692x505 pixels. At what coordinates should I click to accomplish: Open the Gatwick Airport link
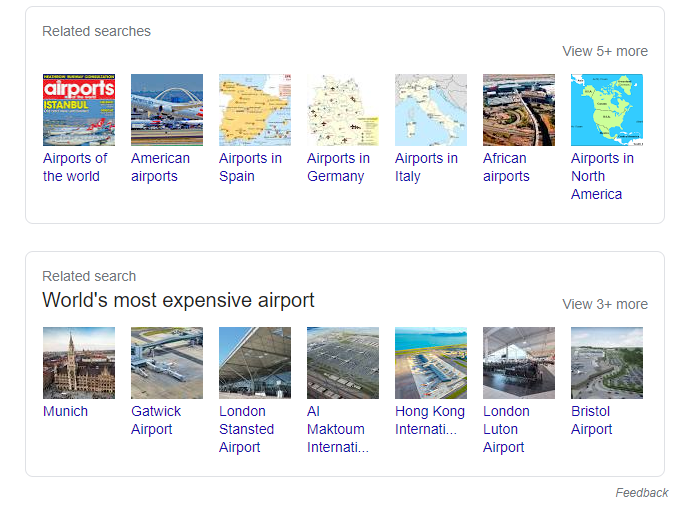coord(156,420)
